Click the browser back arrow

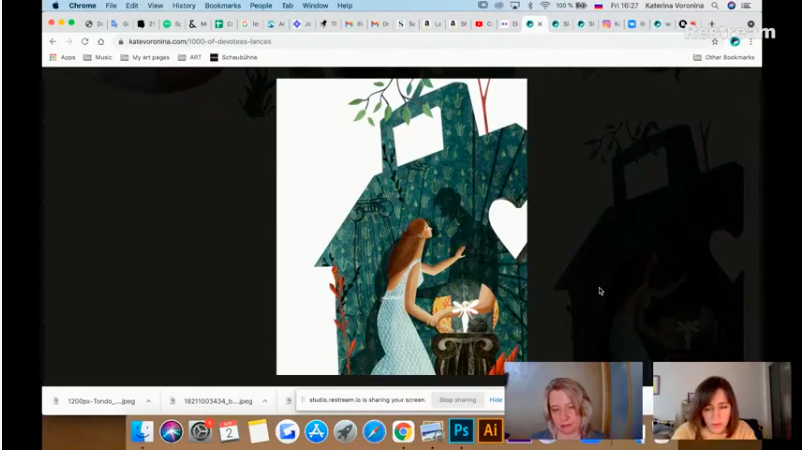(54, 42)
